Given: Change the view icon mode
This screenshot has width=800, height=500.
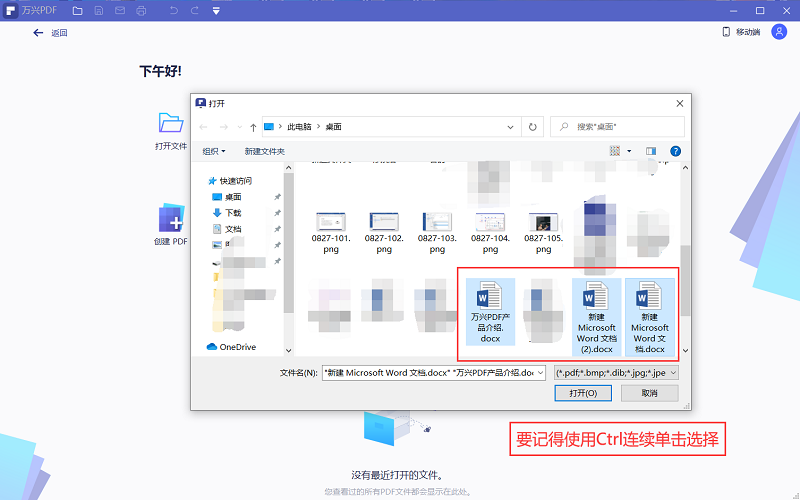Looking at the screenshot, I should click(x=615, y=151).
